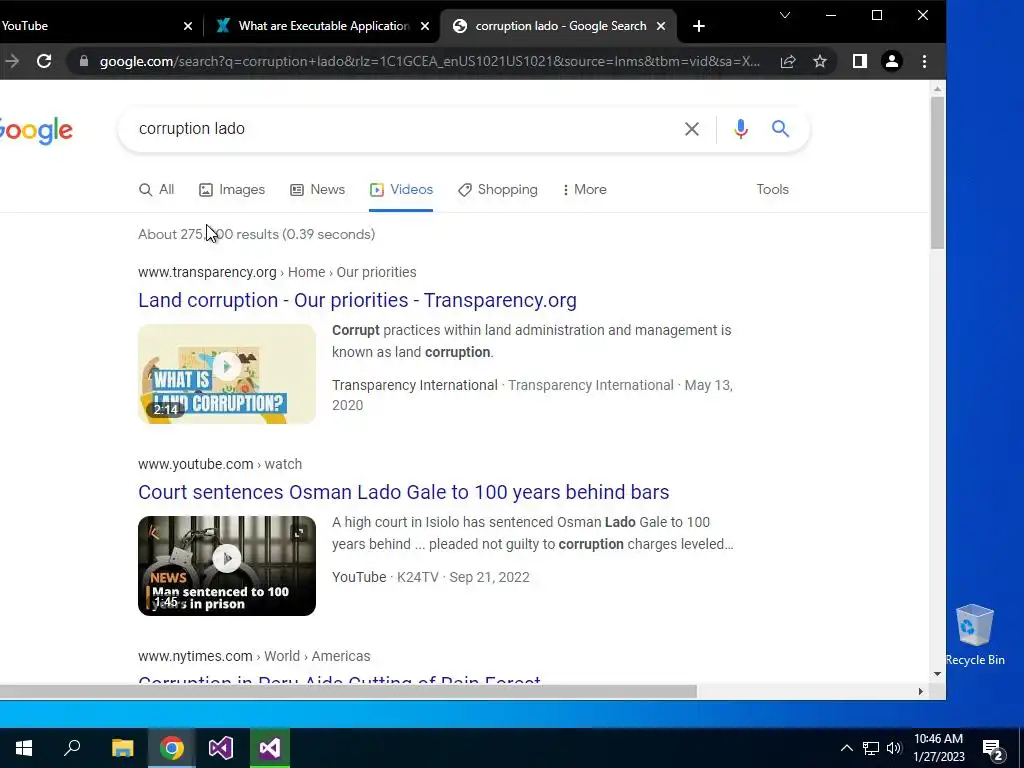Open notification center icon
The image size is (1024, 768).
(993, 750)
